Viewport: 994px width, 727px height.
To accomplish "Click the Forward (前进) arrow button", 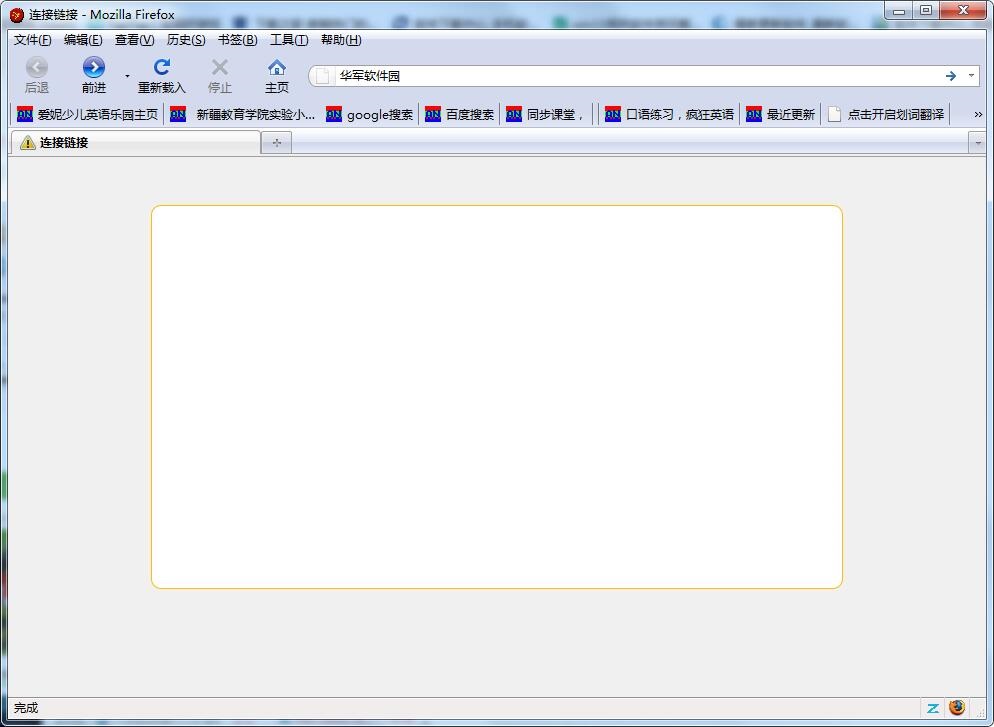I will click(x=93, y=68).
